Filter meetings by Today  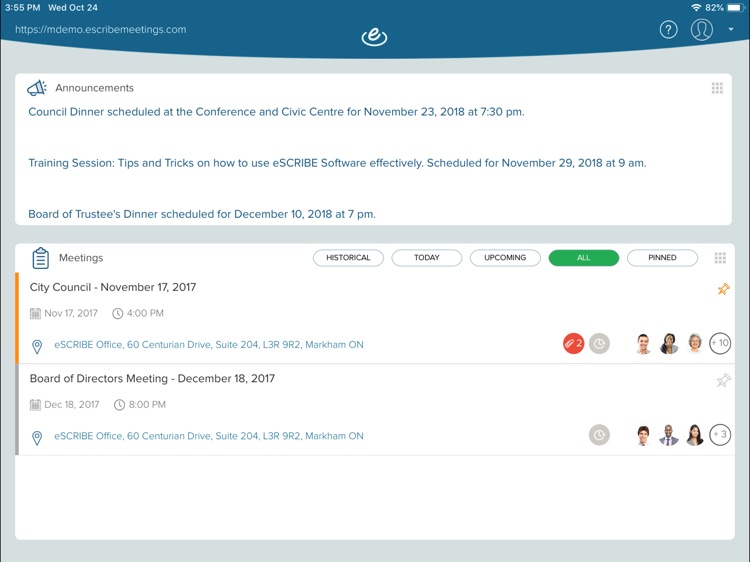427,257
